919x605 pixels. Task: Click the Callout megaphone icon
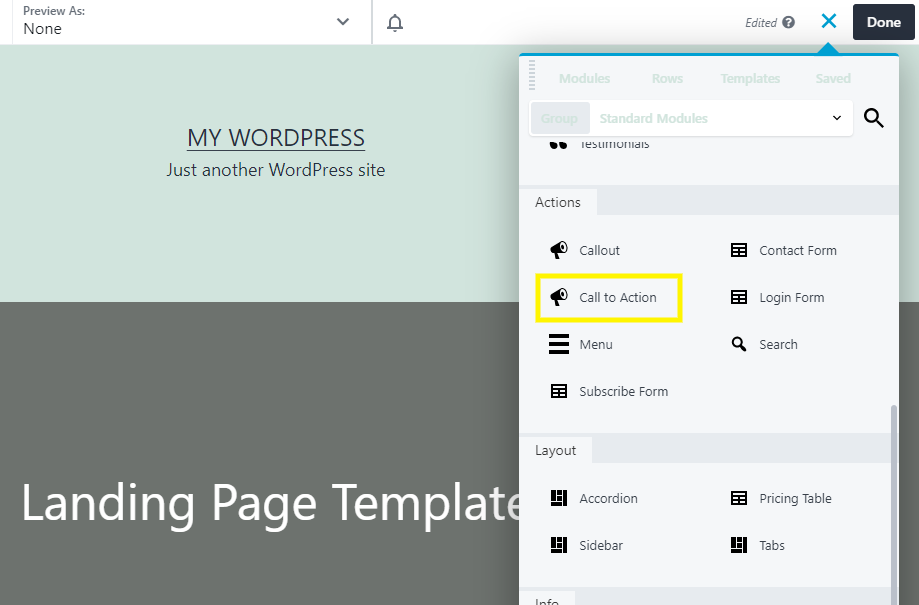tap(559, 250)
